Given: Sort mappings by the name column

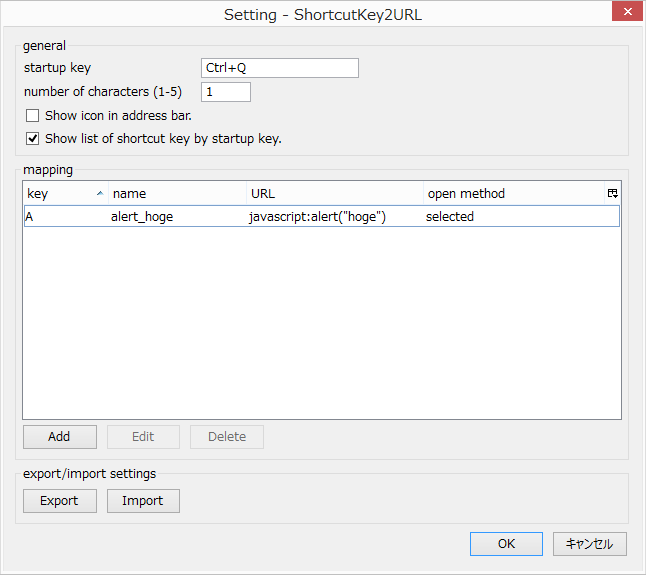Looking at the screenshot, I should (176, 194).
